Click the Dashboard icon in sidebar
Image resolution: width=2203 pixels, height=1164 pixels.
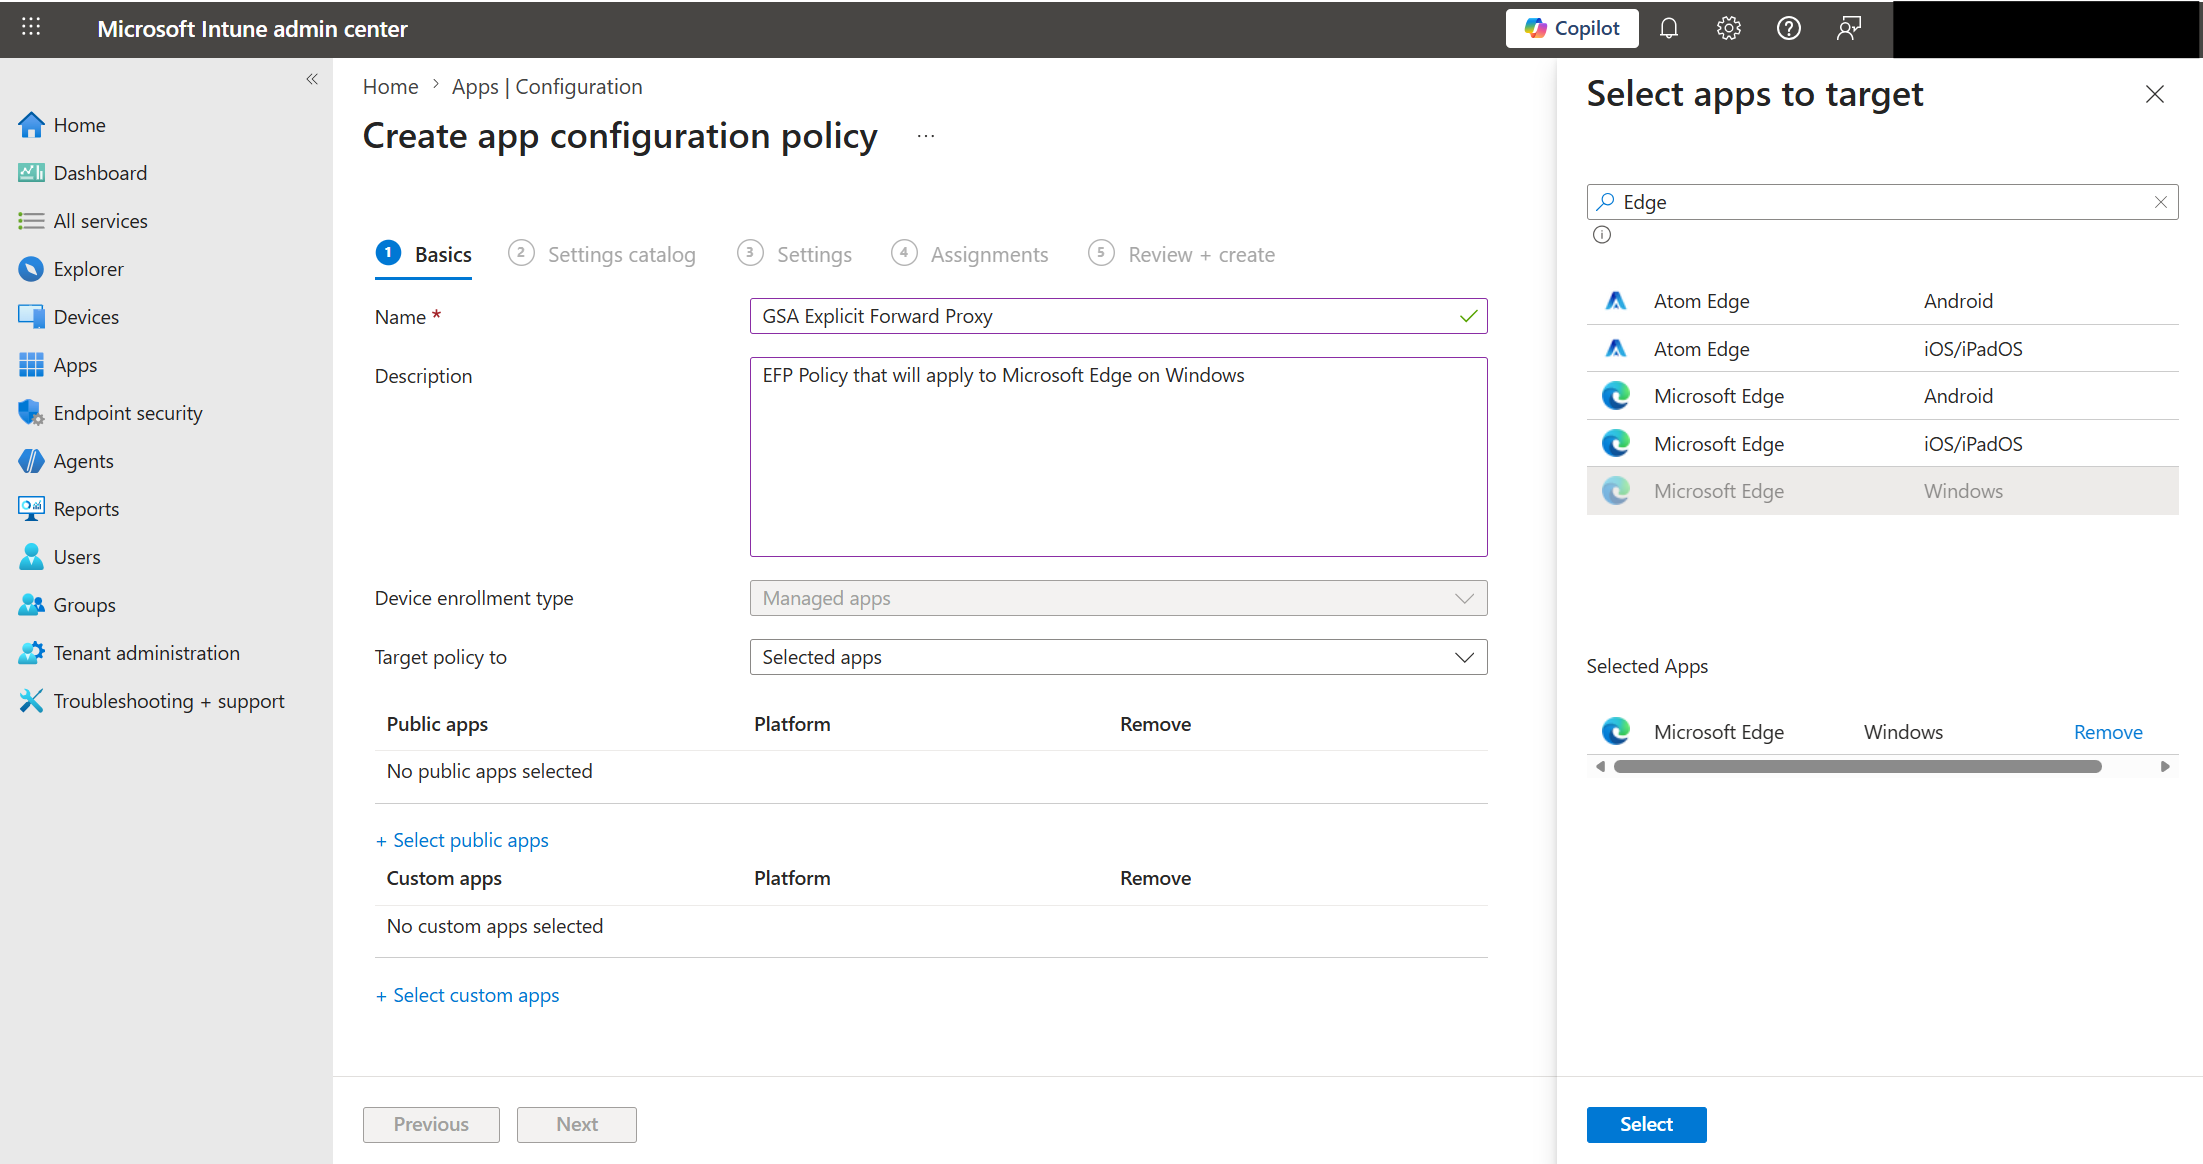(x=31, y=173)
